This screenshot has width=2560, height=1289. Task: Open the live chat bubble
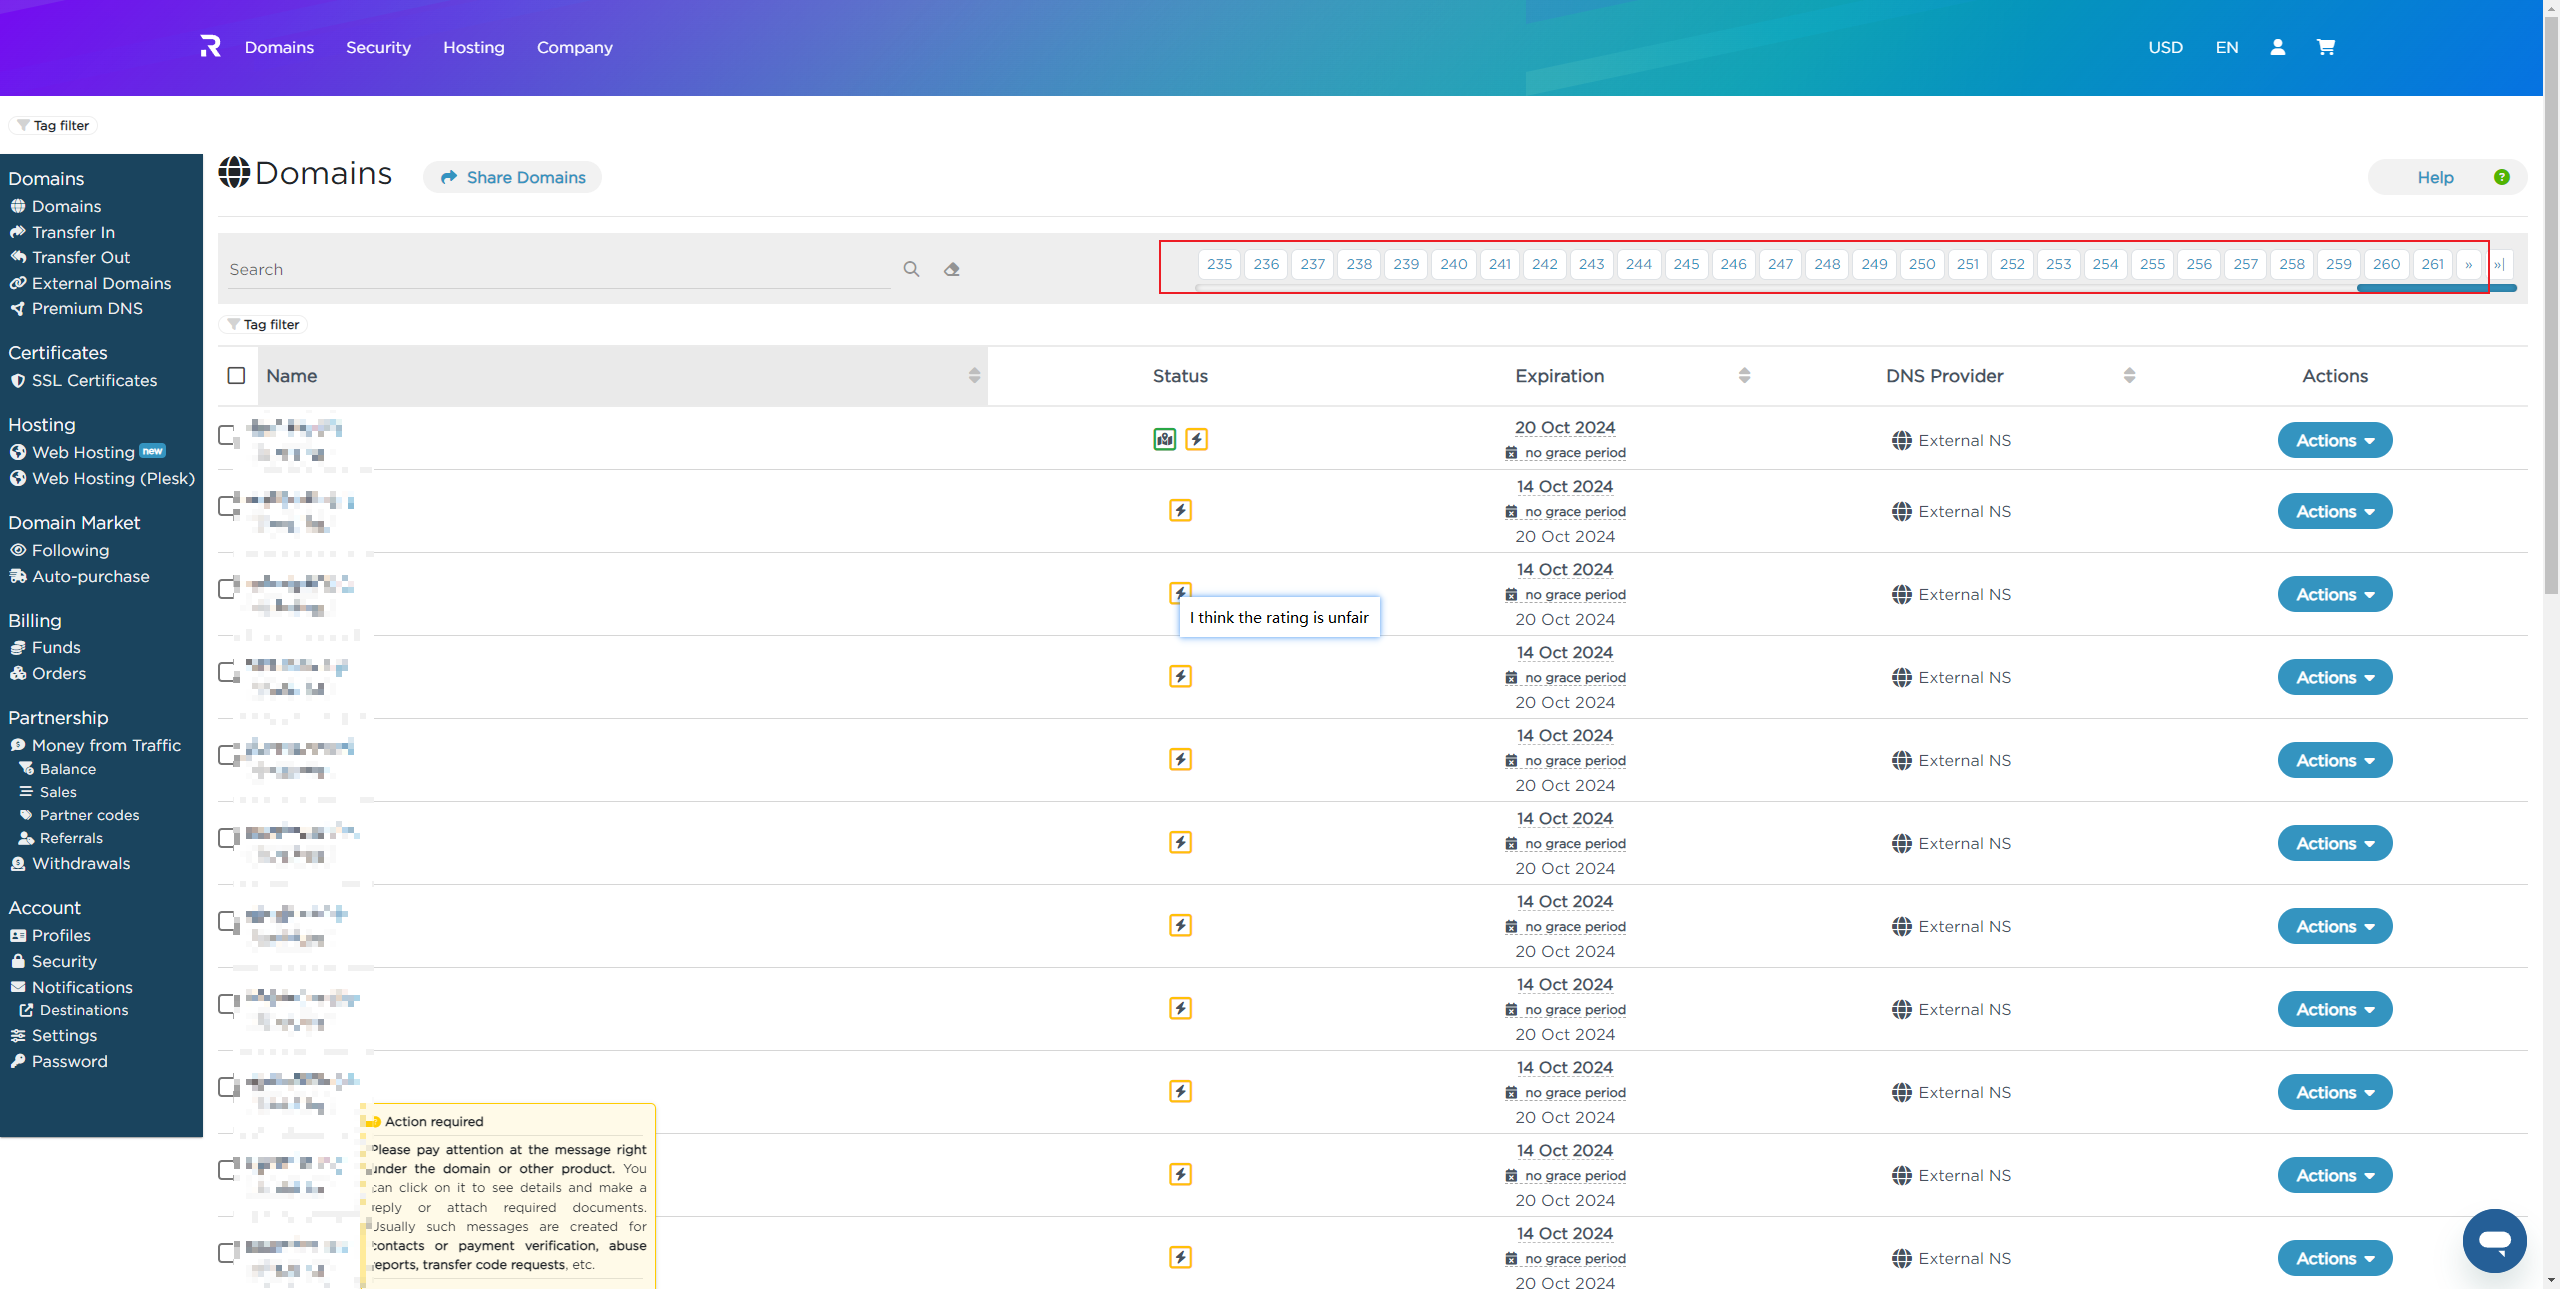(2494, 1241)
